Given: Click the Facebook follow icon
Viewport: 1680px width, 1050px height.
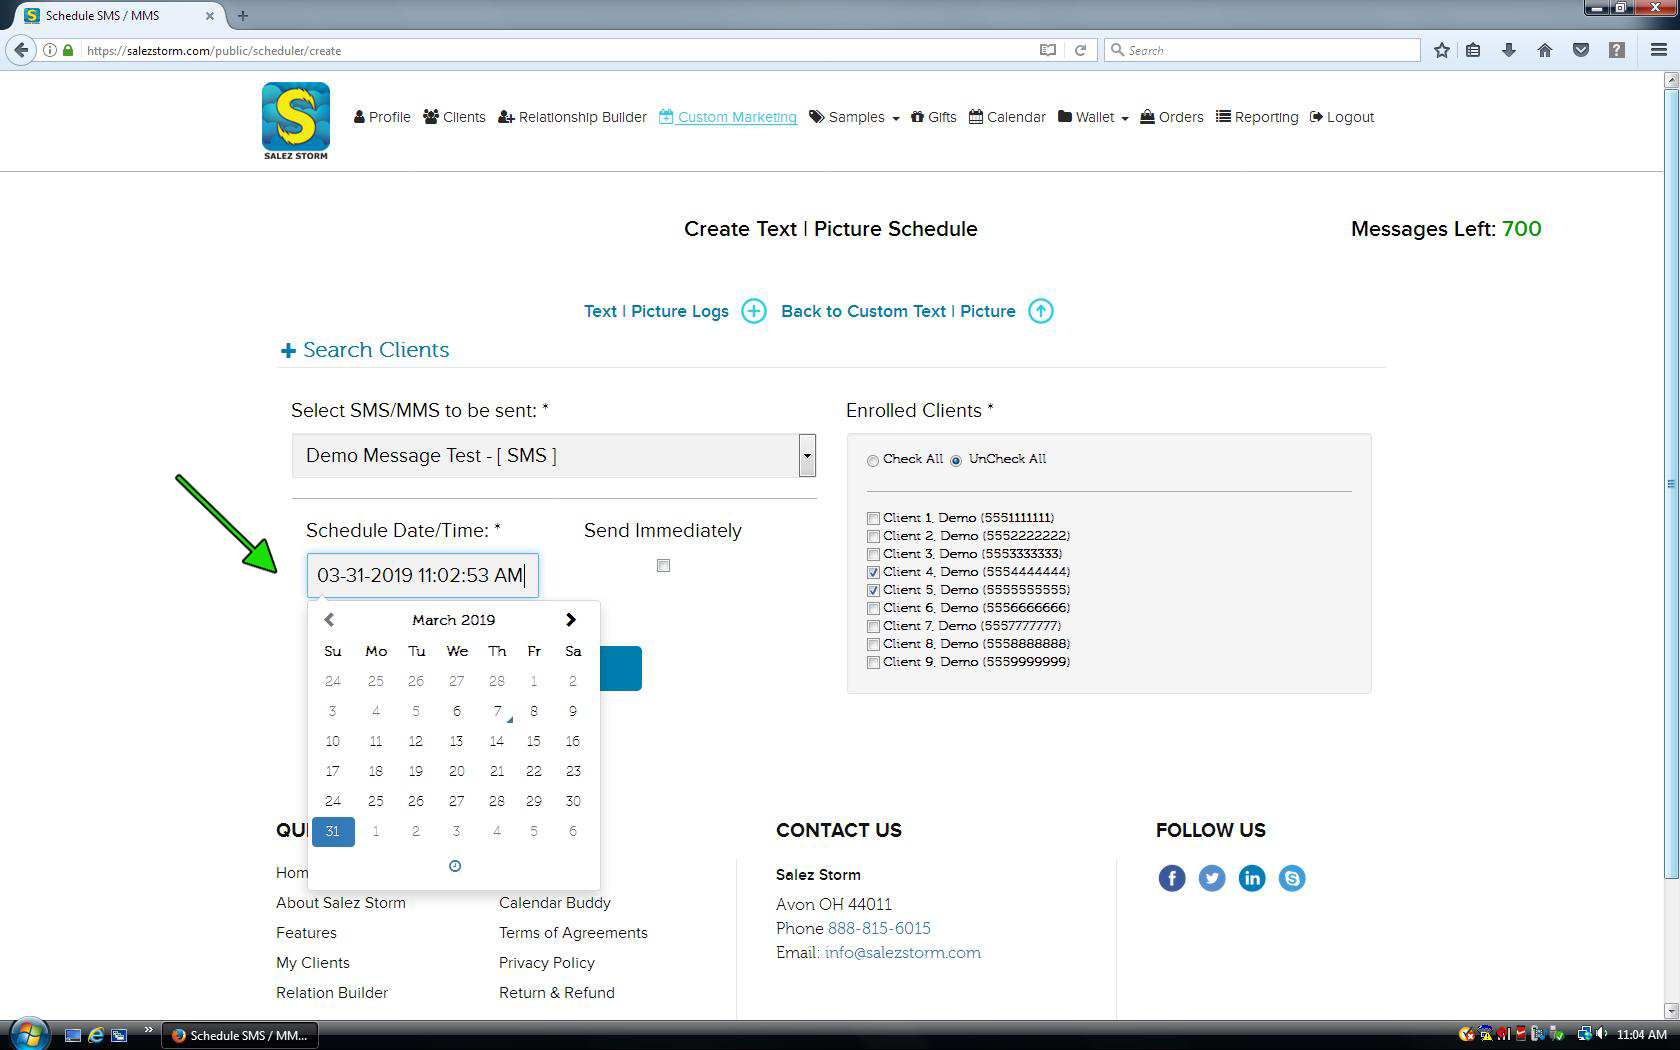Looking at the screenshot, I should point(1171,878).
